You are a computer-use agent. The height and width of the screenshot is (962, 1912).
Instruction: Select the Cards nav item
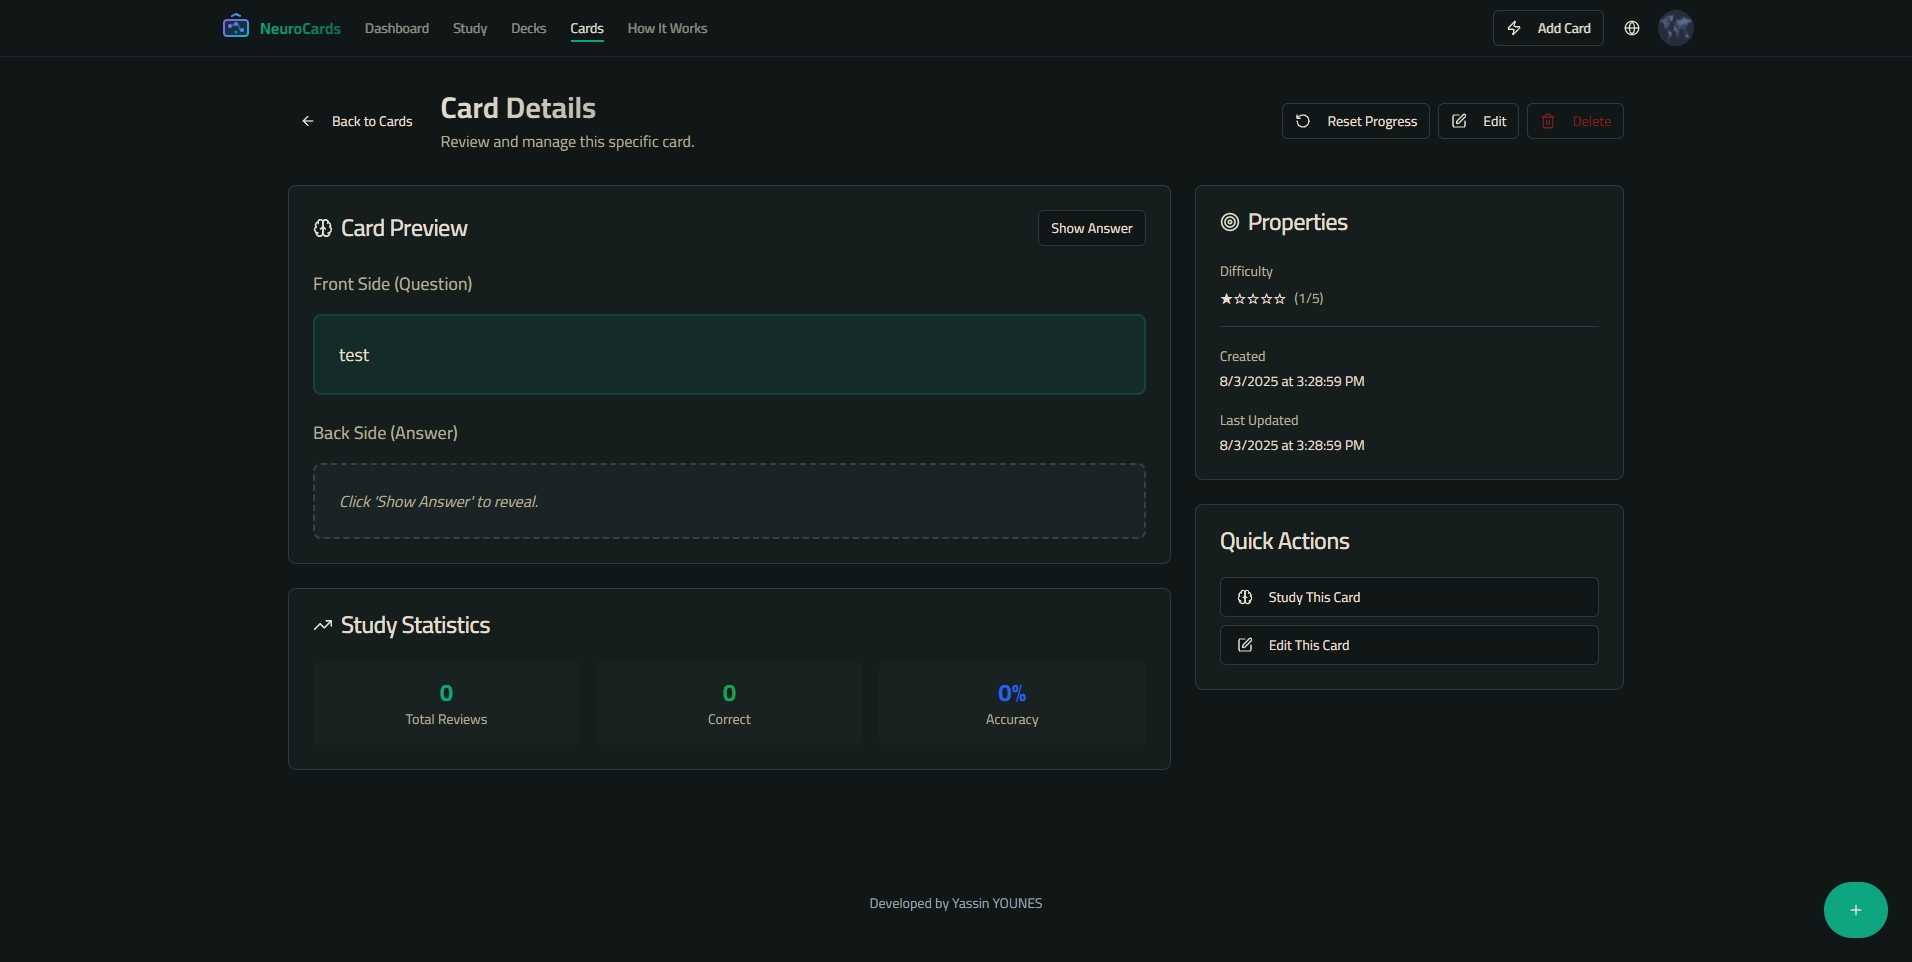(587, 28)
